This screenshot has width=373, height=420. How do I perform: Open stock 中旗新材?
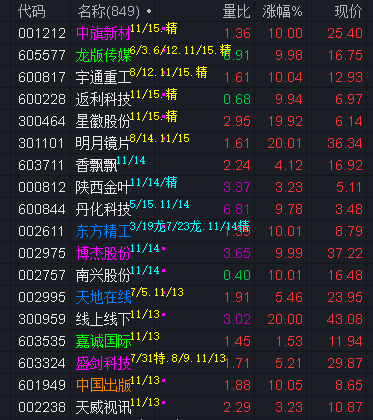click(103, 33)
